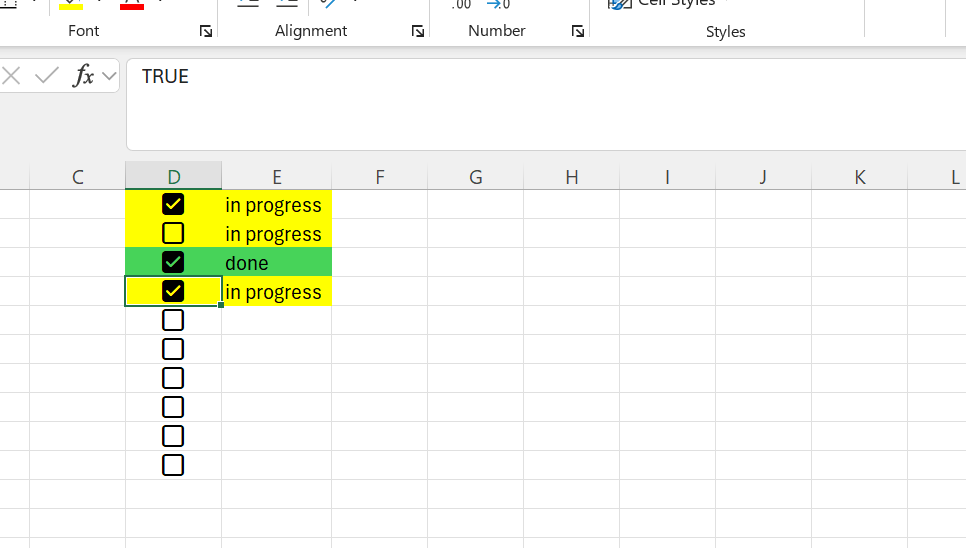Open the Alignment settings dialog launcher

click(x=418, y=31)
